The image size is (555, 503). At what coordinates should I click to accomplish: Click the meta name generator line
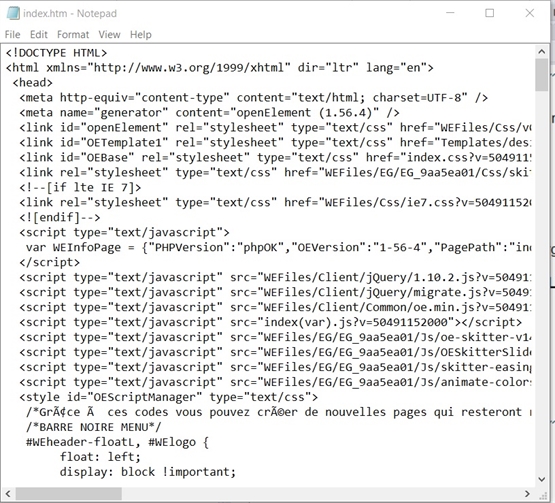[209, 113]
